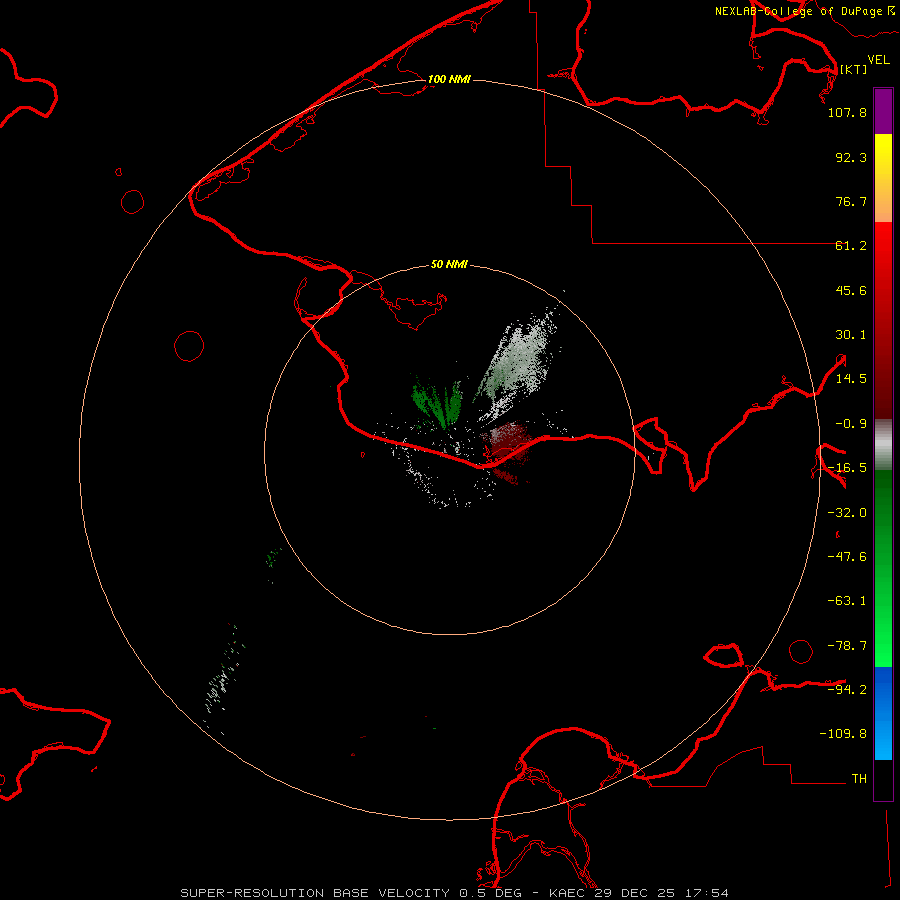Click the 50 NMI range ring label
Screen dimensions: 900x900
[449, 264]
